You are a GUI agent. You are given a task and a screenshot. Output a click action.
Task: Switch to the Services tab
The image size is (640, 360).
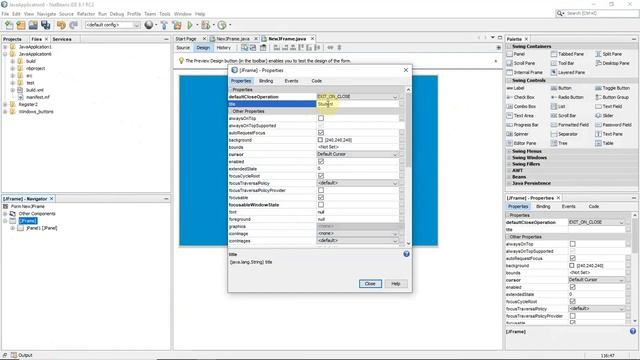pyautogui.click(x=62, y=39)
